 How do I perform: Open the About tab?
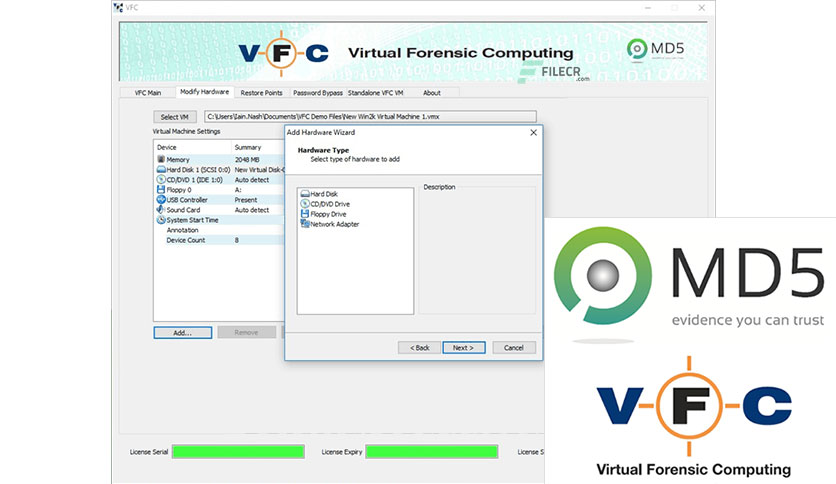click(x=432, y=93)
